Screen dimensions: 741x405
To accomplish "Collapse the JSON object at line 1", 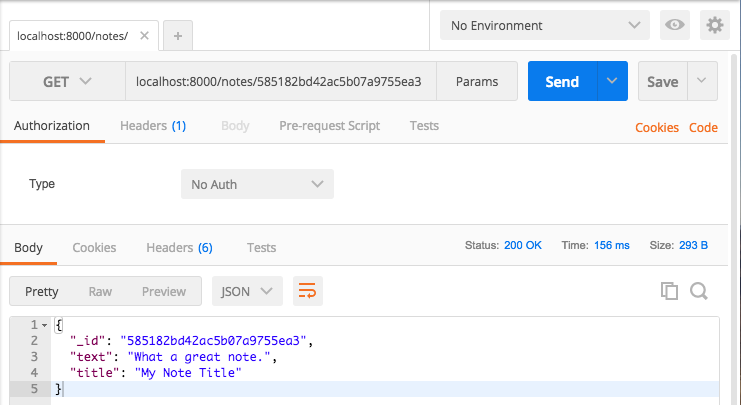I will [x=46, y=326].
